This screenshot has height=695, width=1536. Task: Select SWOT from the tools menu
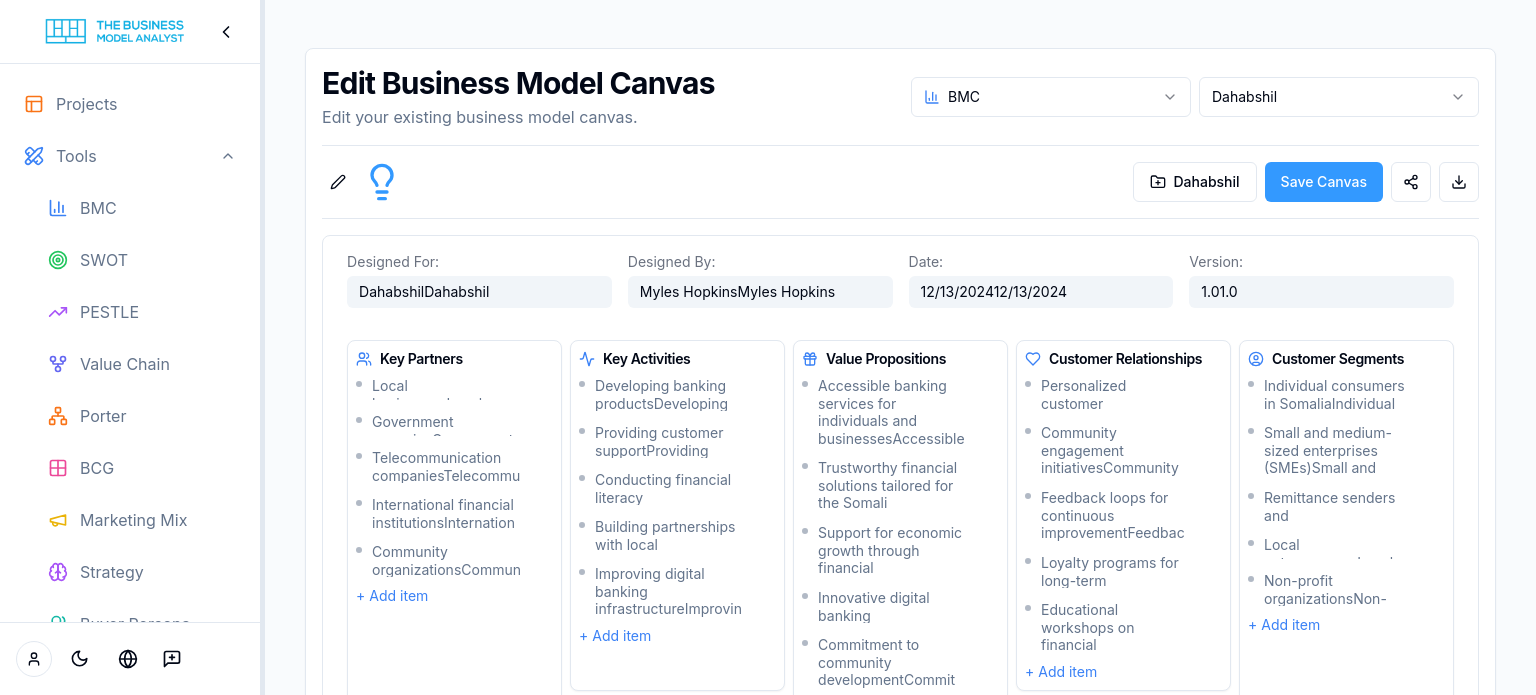[x=103, y=260]
